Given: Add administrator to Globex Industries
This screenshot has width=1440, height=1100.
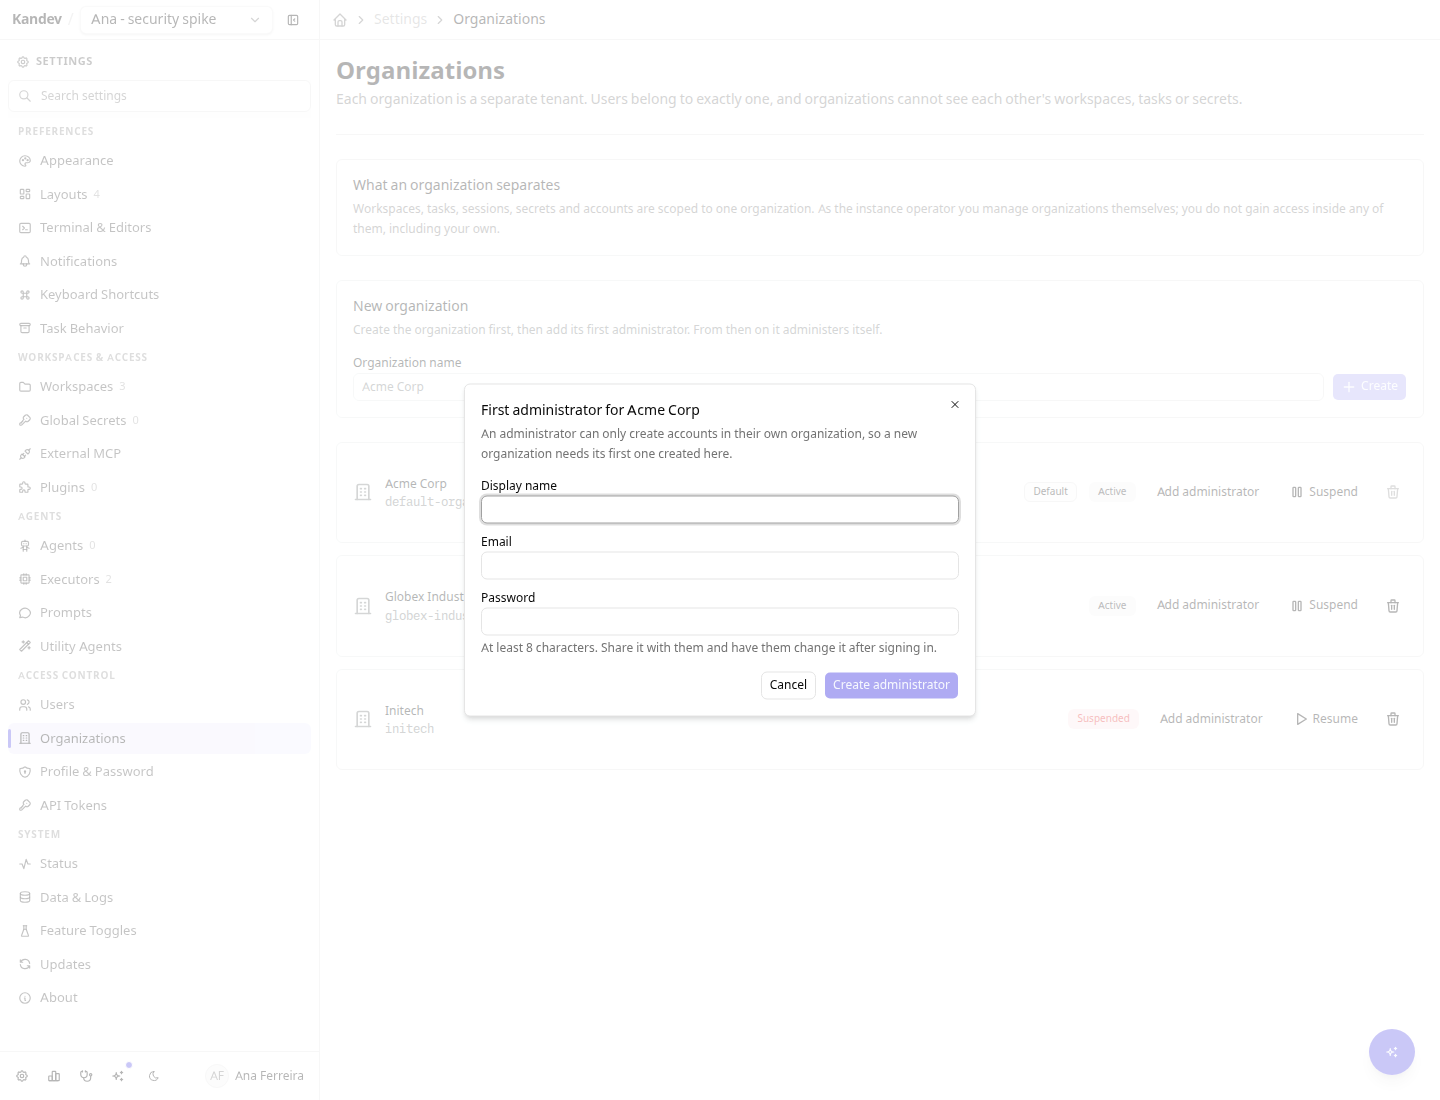Looking at the screenshot, I should tap(1208, 605).
